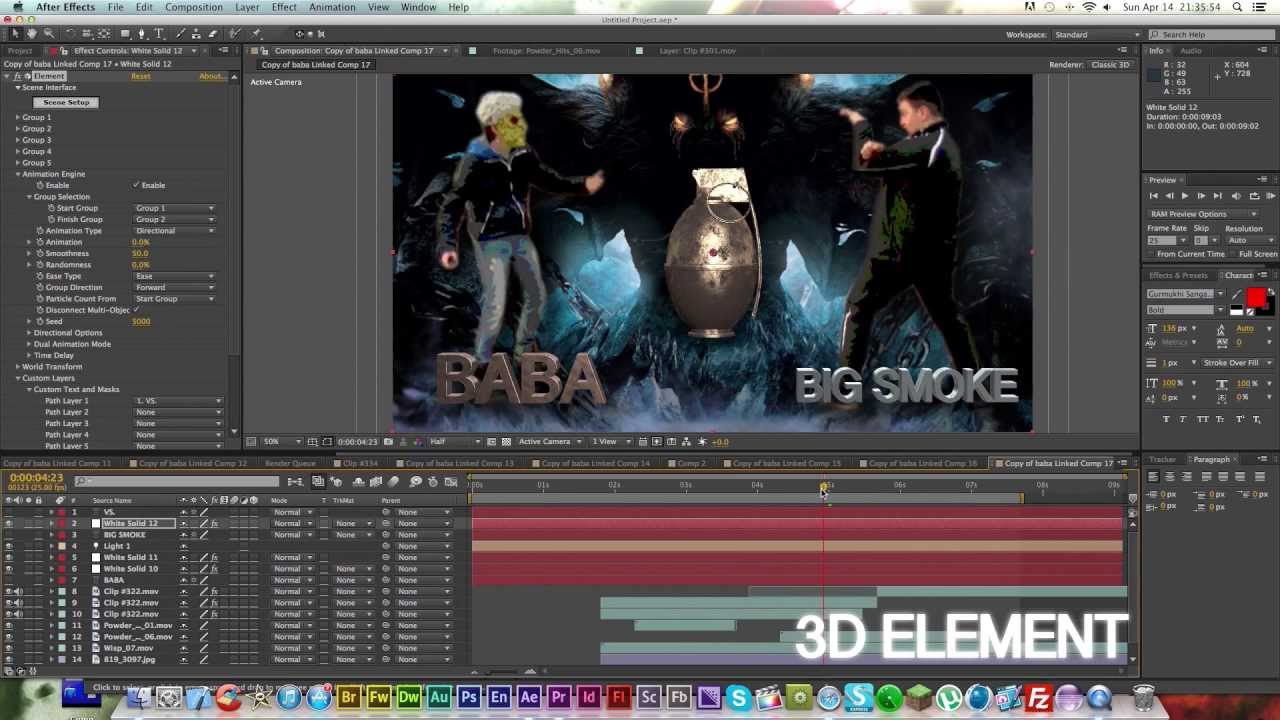Click the label color of layer 4 Light 1
Viewport: 1280px width, 720px height.
coord(61,546)
